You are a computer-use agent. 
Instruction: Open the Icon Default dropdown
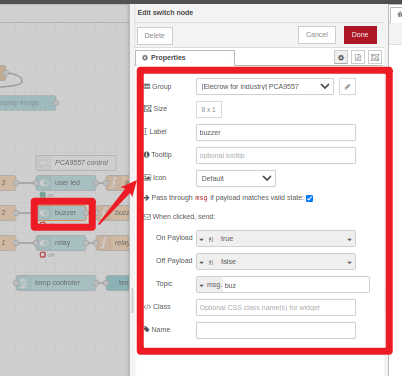tap(236, 178)
